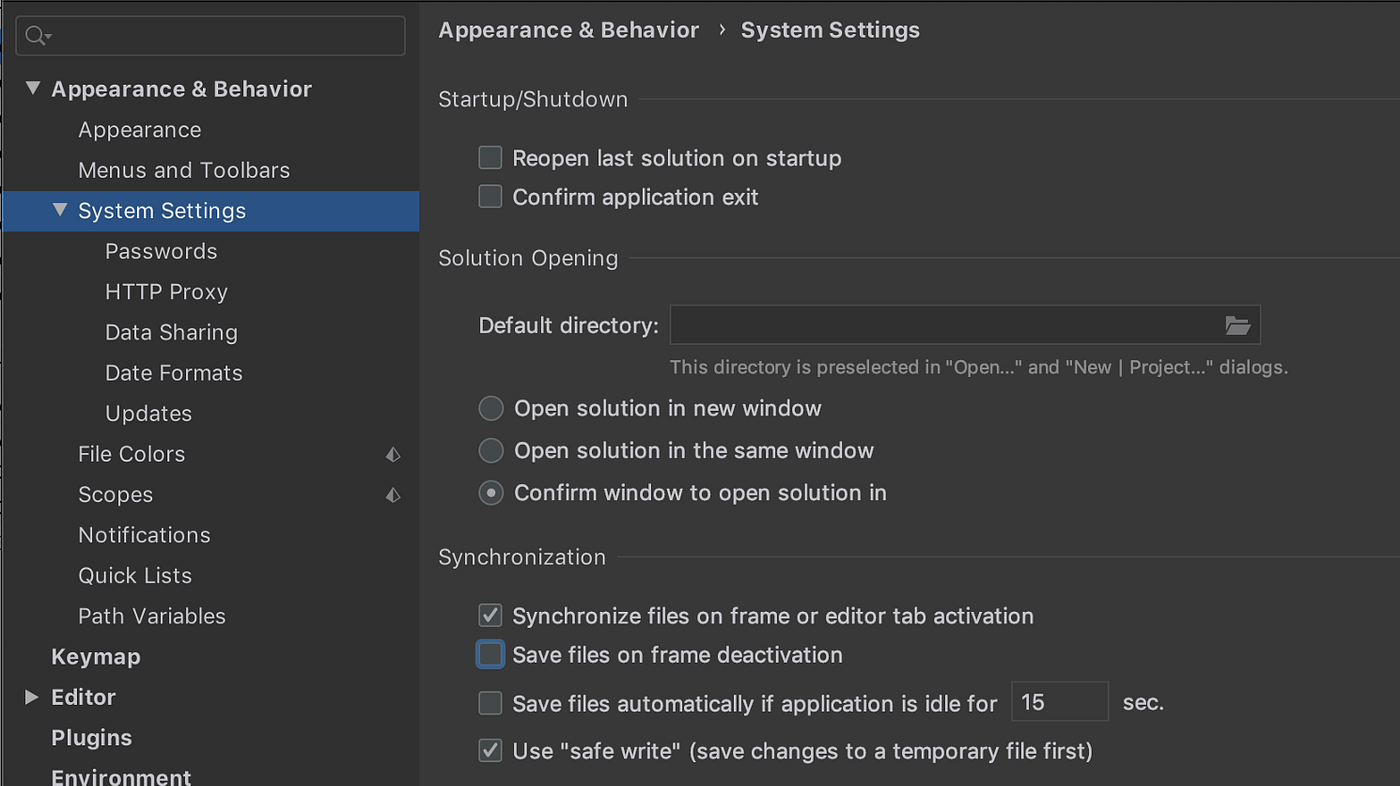Viewport: 1400px width, 786px height.
Task: Check Save files on frame deactivation
Action: click(x=490, y=655)
